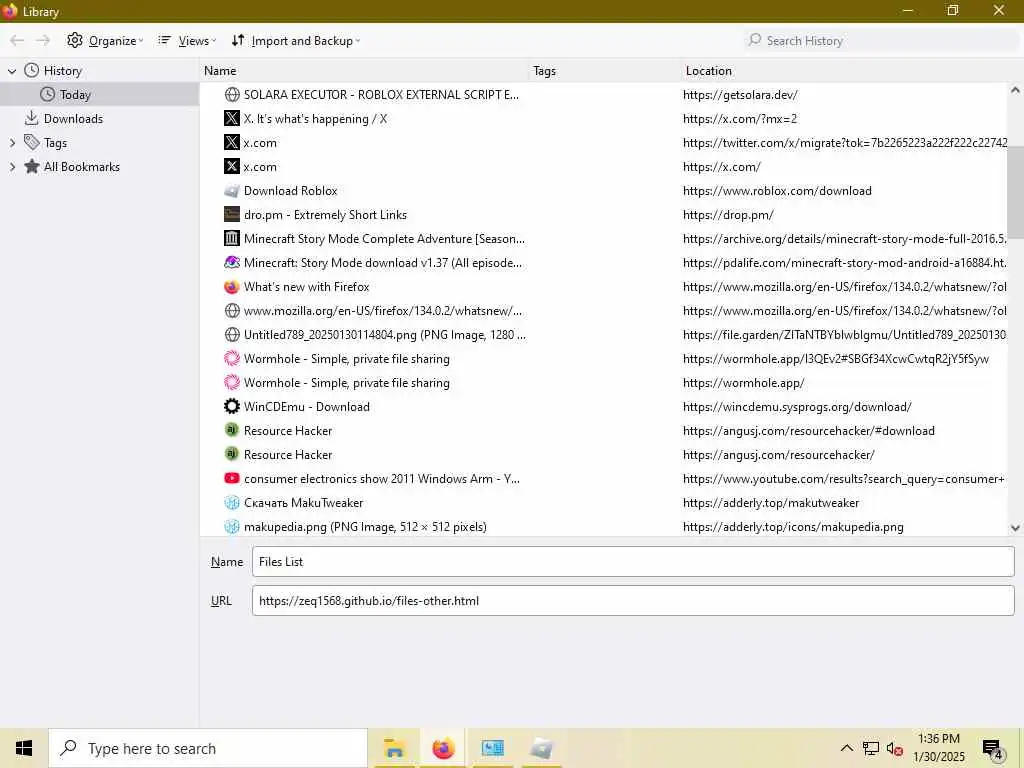Click the back arrow in Library toolbar
This screenshot has width=1024, height=768.
coord(17,40)
